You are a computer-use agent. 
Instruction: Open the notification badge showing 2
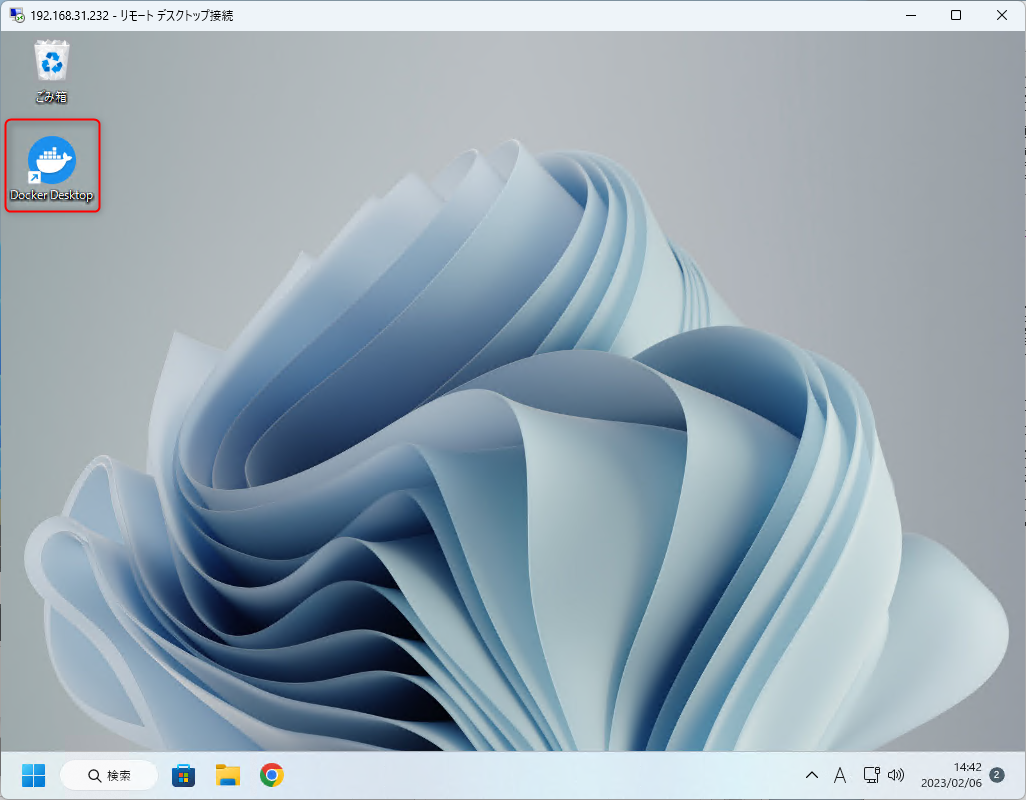997,775
